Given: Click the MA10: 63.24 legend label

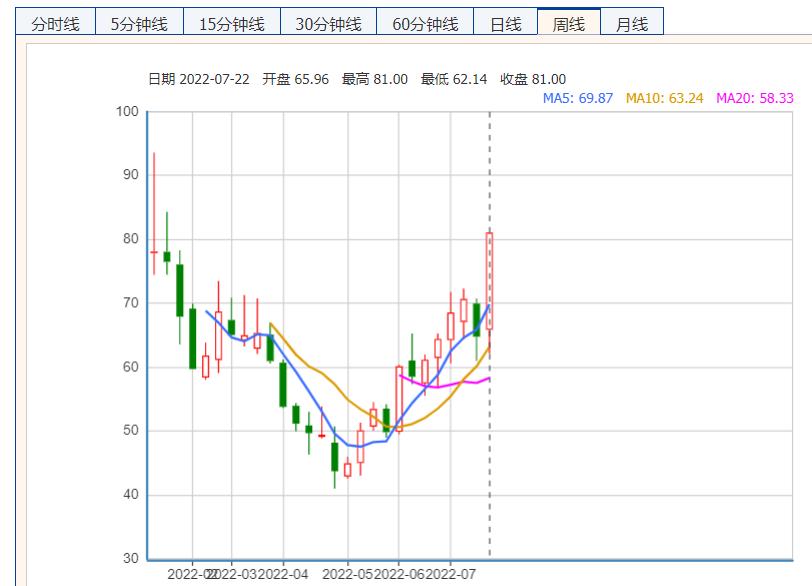Looking at the screenshot, I should click(665, 98).
